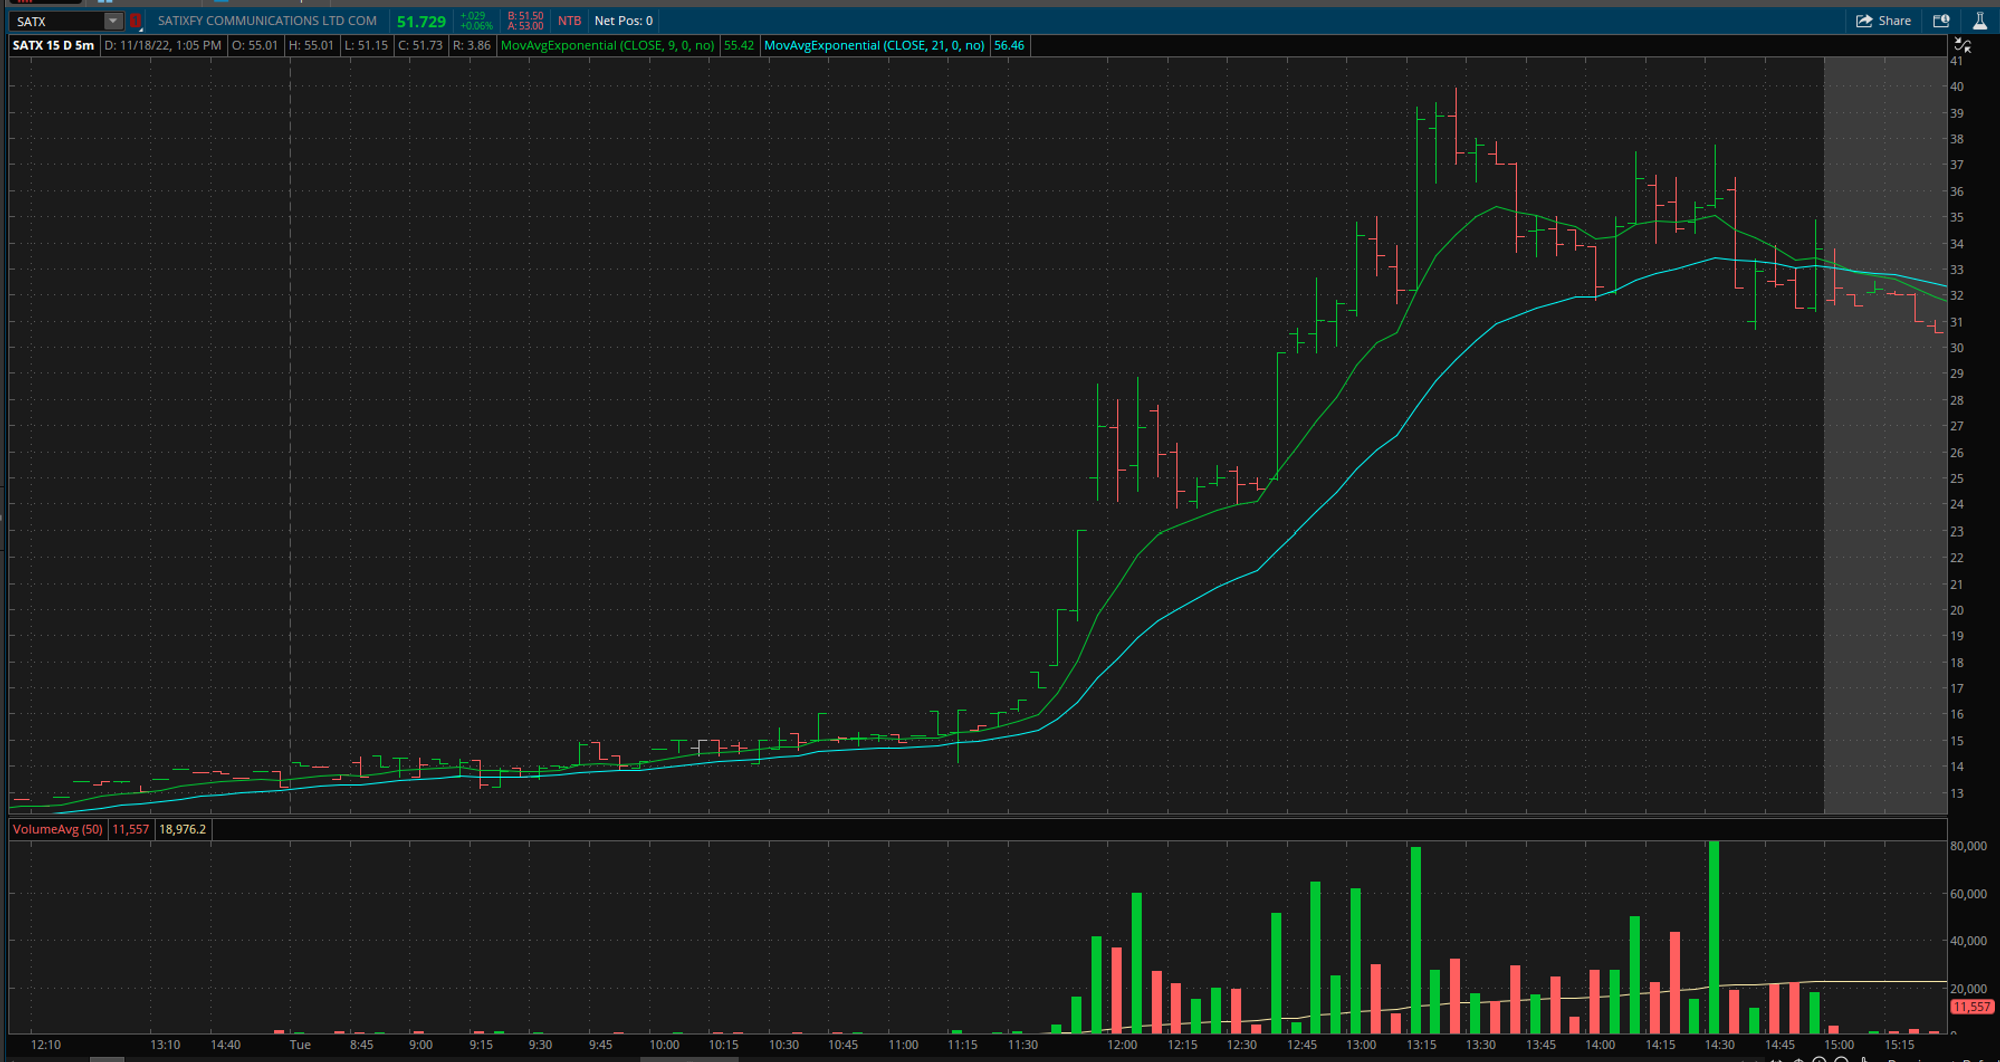Click the O: 55.01 open value
2000x1062 pixels.
click(x=254, y=45)
